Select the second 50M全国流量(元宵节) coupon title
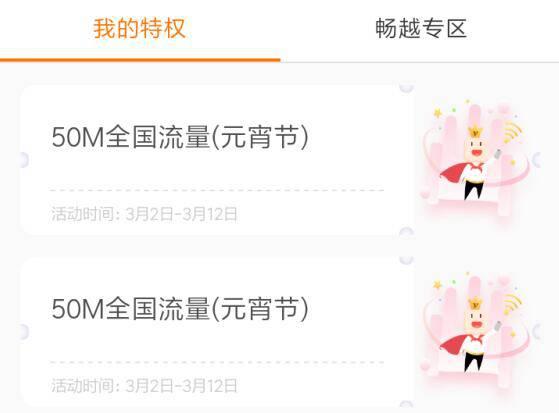This screenshot has width=559, height=413. tap(180, 309)
